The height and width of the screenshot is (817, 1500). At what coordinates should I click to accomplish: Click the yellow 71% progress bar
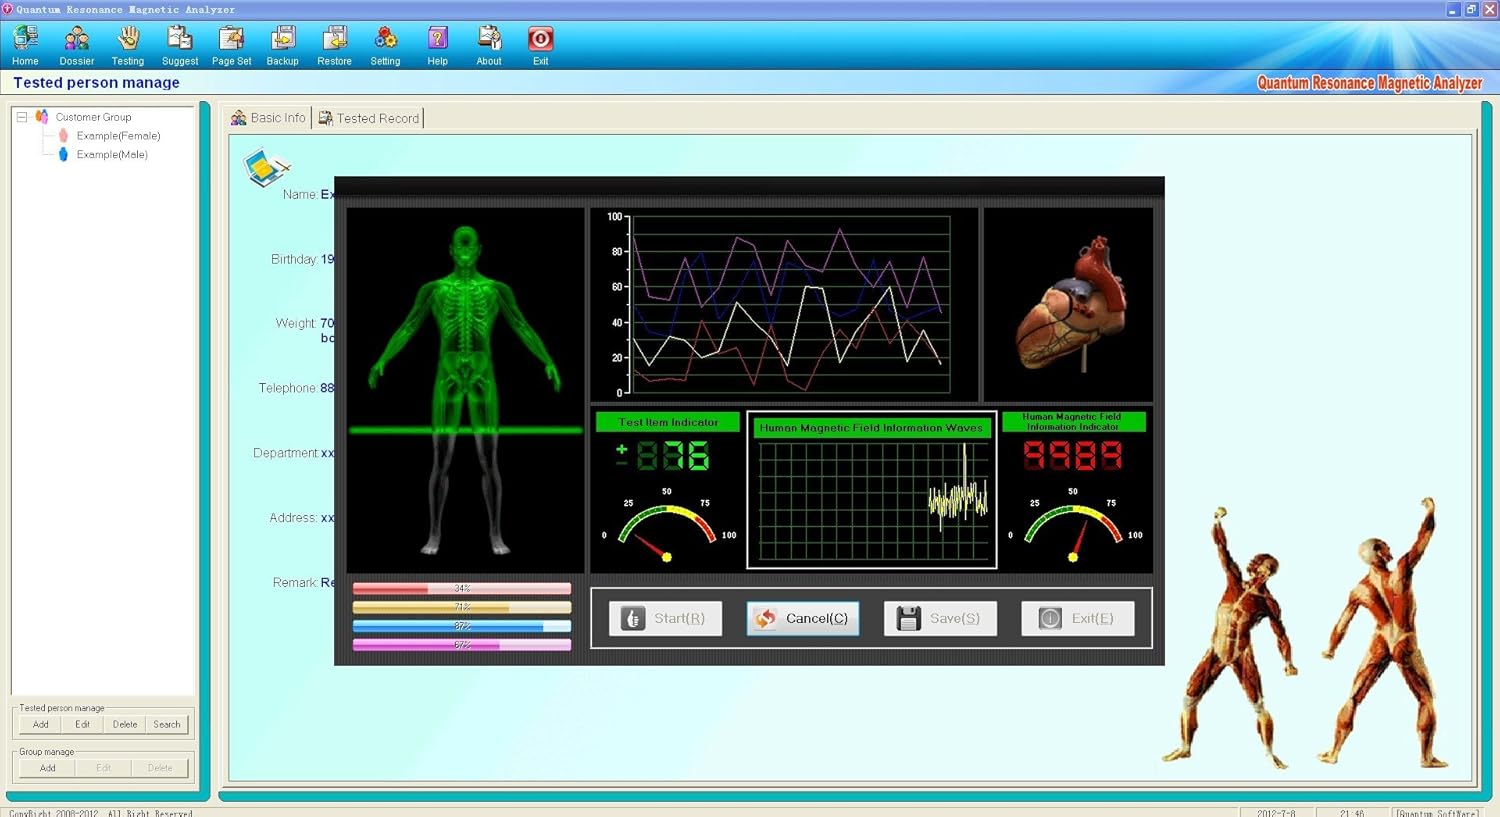coord(462,607)
